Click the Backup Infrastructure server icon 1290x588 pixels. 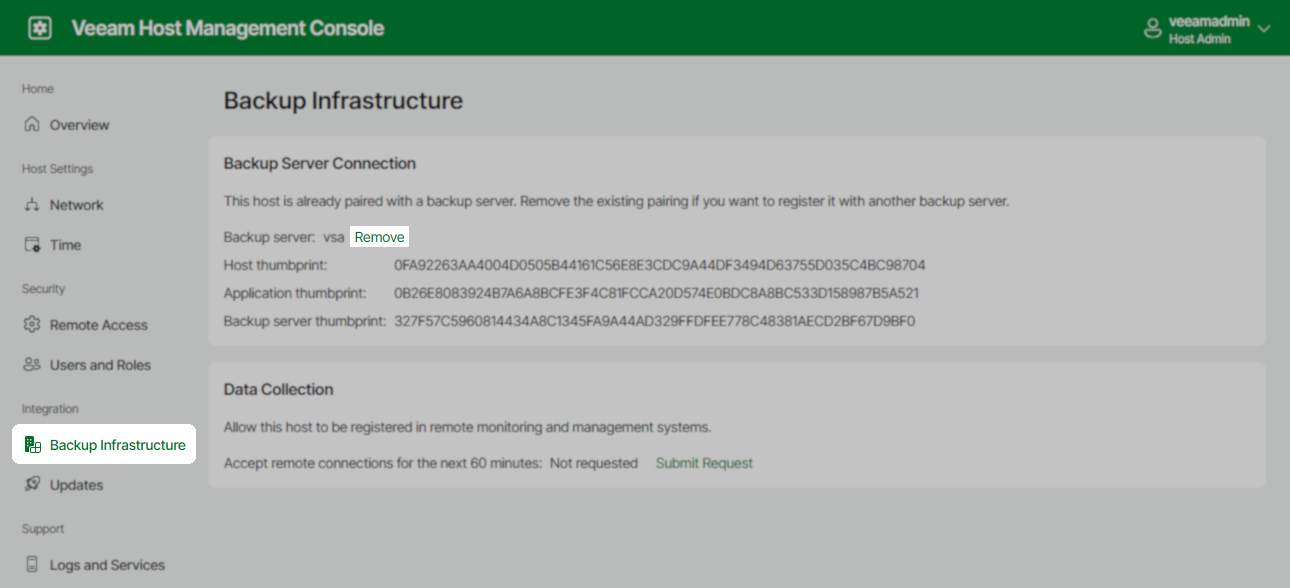33,443
